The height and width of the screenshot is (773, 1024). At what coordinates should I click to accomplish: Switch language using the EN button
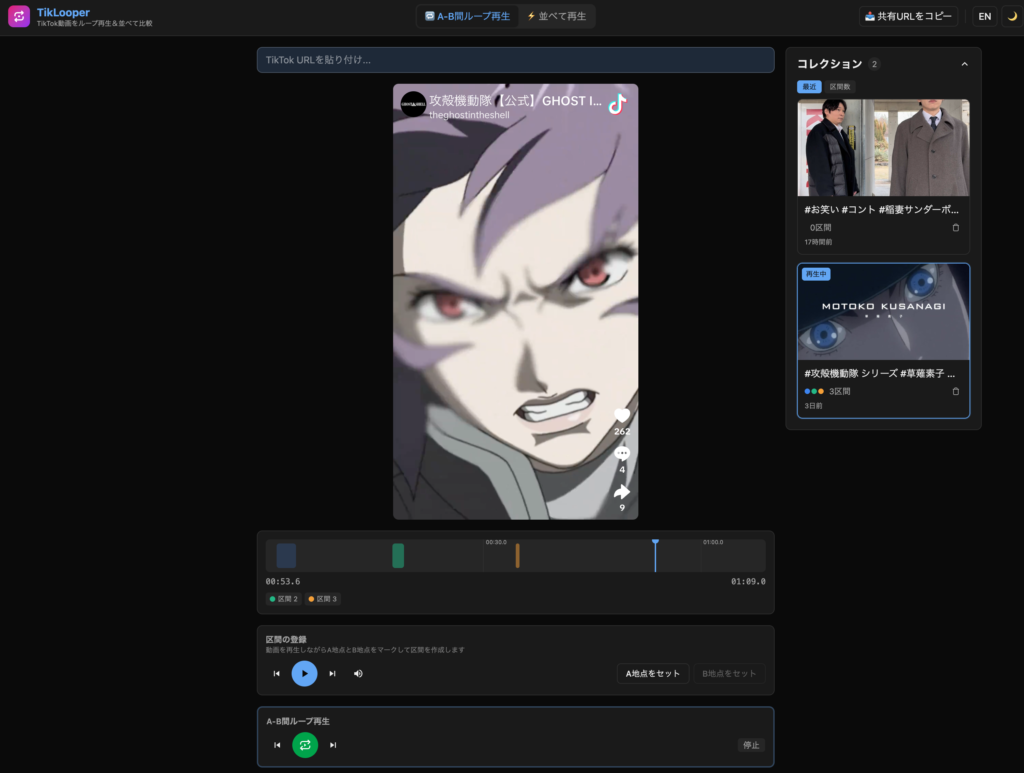click(x=984, y=16)
